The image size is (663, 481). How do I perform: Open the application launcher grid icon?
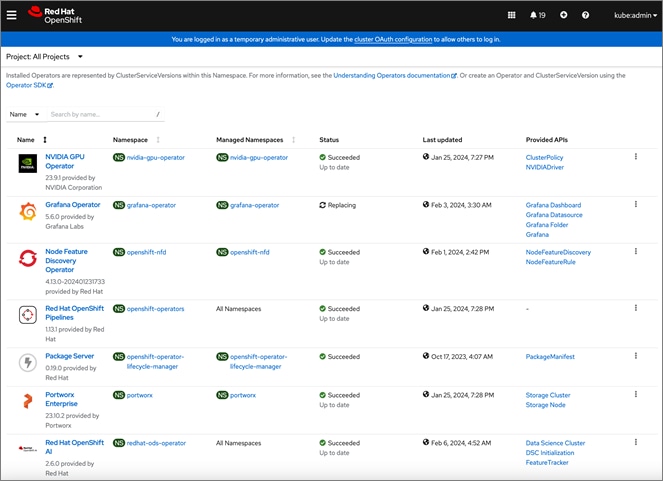click(x=511, y=15)
